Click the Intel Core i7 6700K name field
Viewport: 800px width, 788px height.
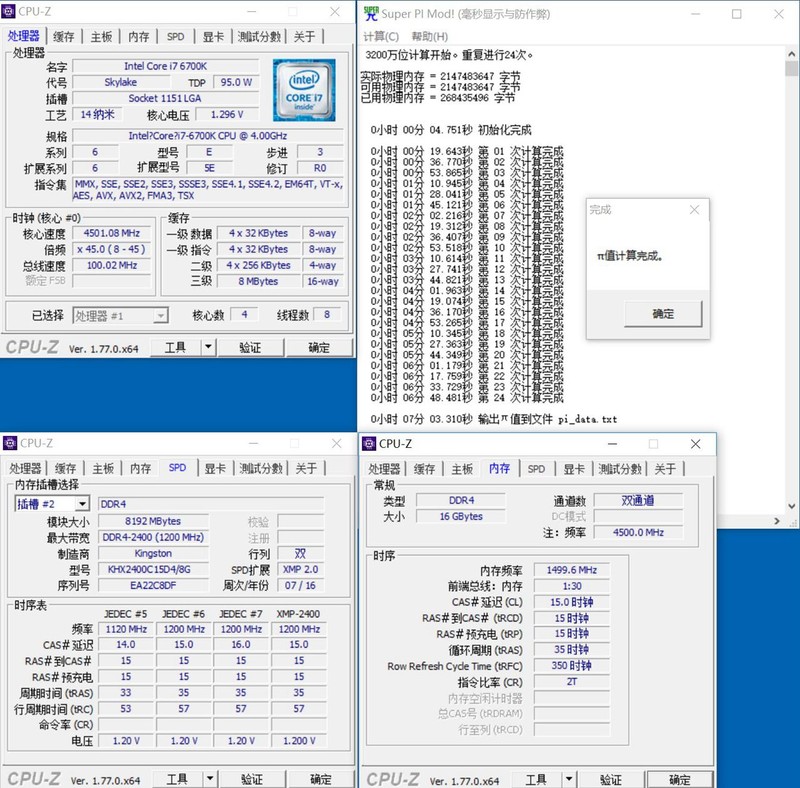pos(165,66)
